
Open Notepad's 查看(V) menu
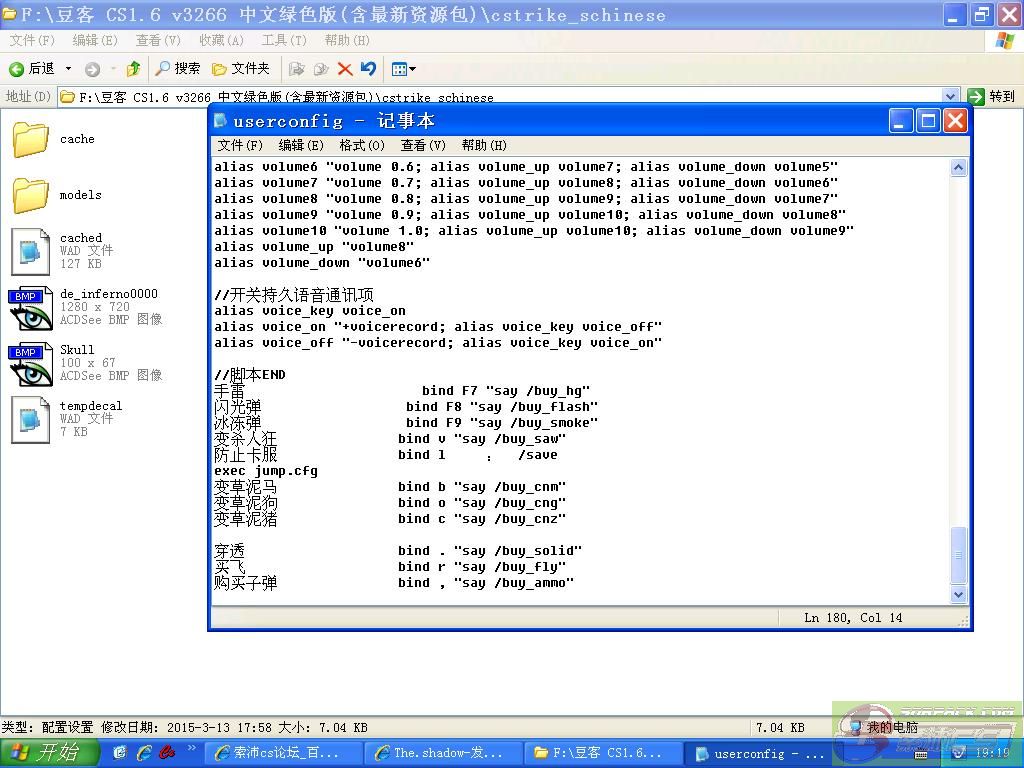423,145
